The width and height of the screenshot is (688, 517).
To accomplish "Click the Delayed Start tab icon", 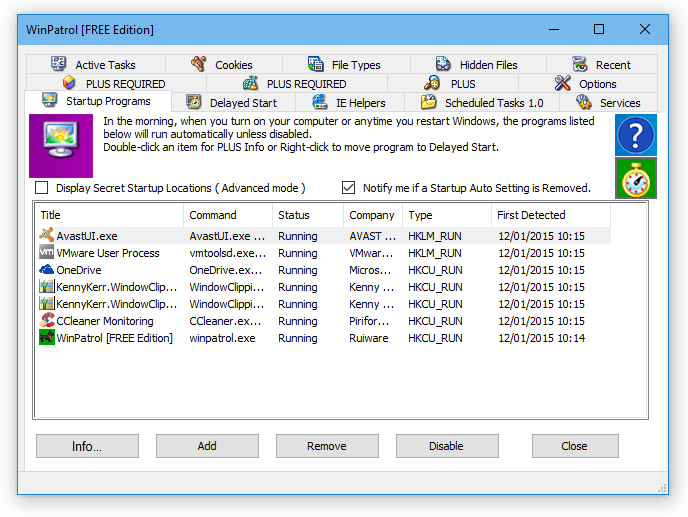I will tap(194, 102).
